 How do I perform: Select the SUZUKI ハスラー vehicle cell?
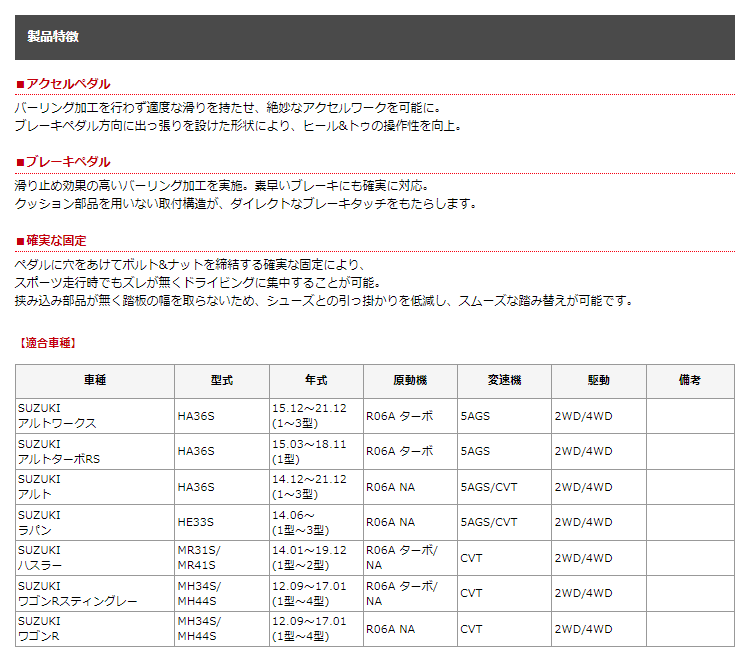click(x=95, y=558)
